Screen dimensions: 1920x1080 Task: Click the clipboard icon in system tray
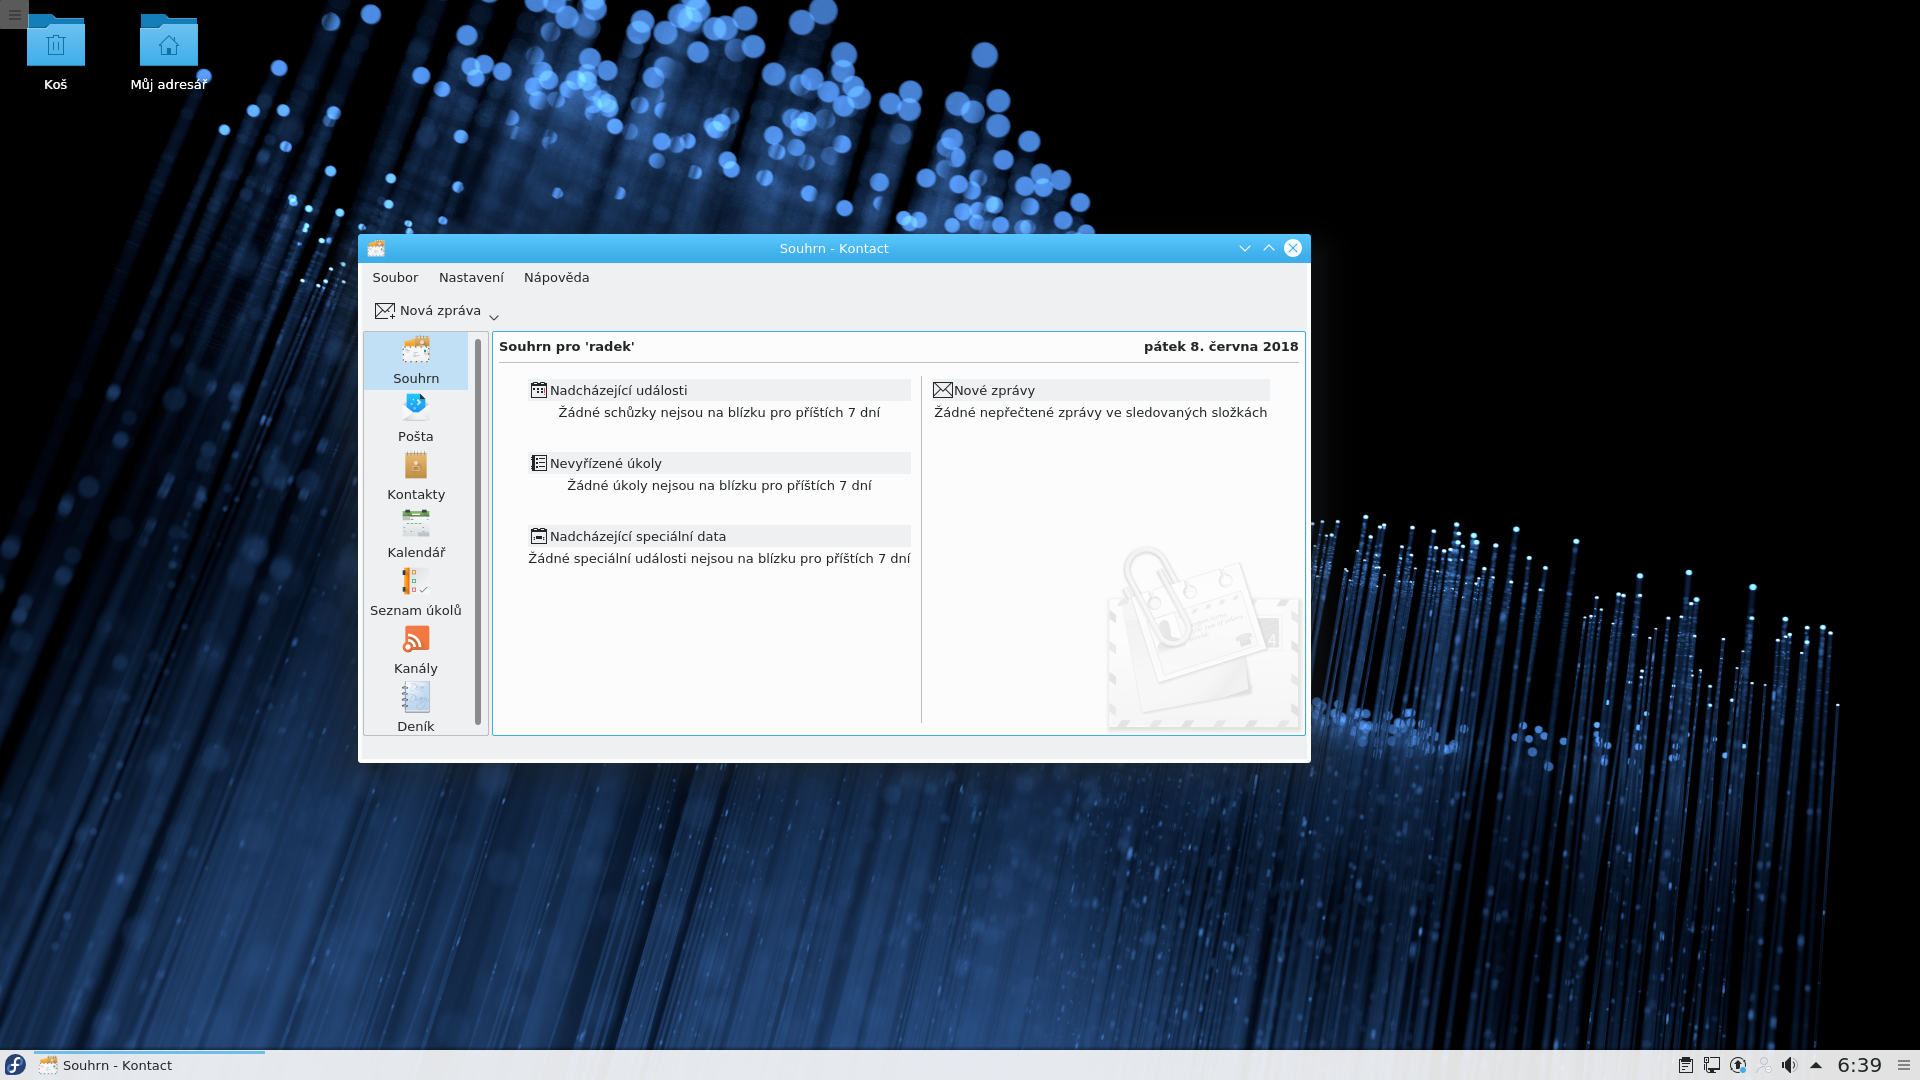click(x=1686, y=1065)
